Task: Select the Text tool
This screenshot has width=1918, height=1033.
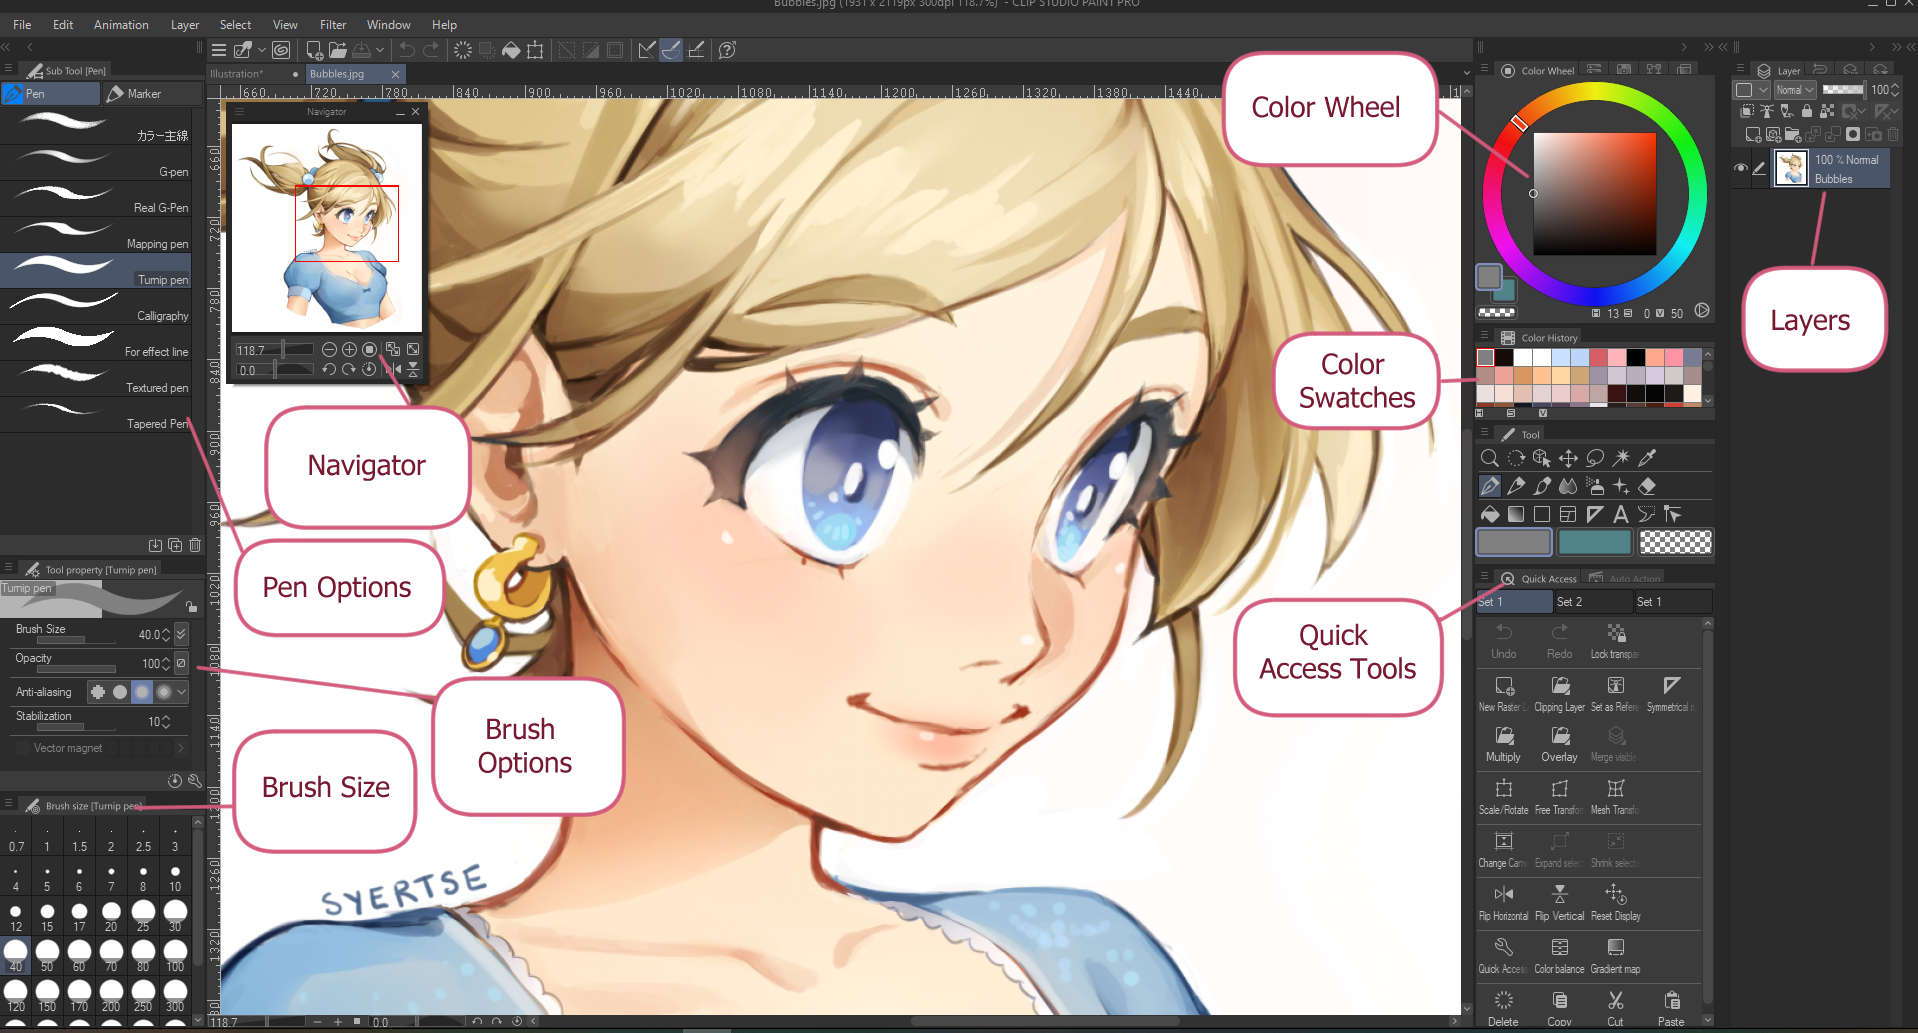Action: [x=1621, y=514]
